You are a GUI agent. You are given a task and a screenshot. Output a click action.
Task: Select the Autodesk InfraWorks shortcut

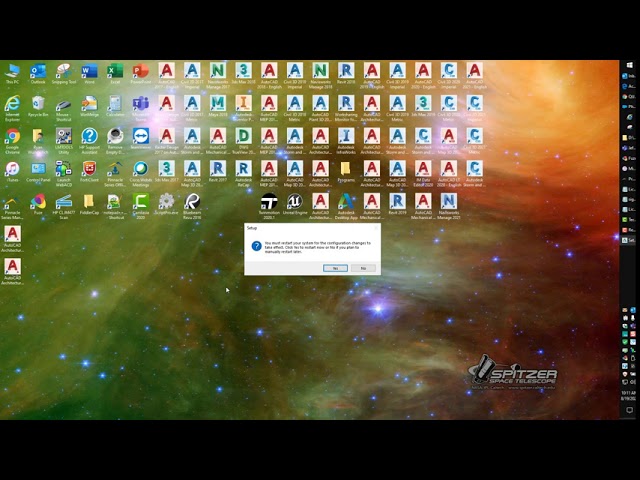click(x=346, y=141)
